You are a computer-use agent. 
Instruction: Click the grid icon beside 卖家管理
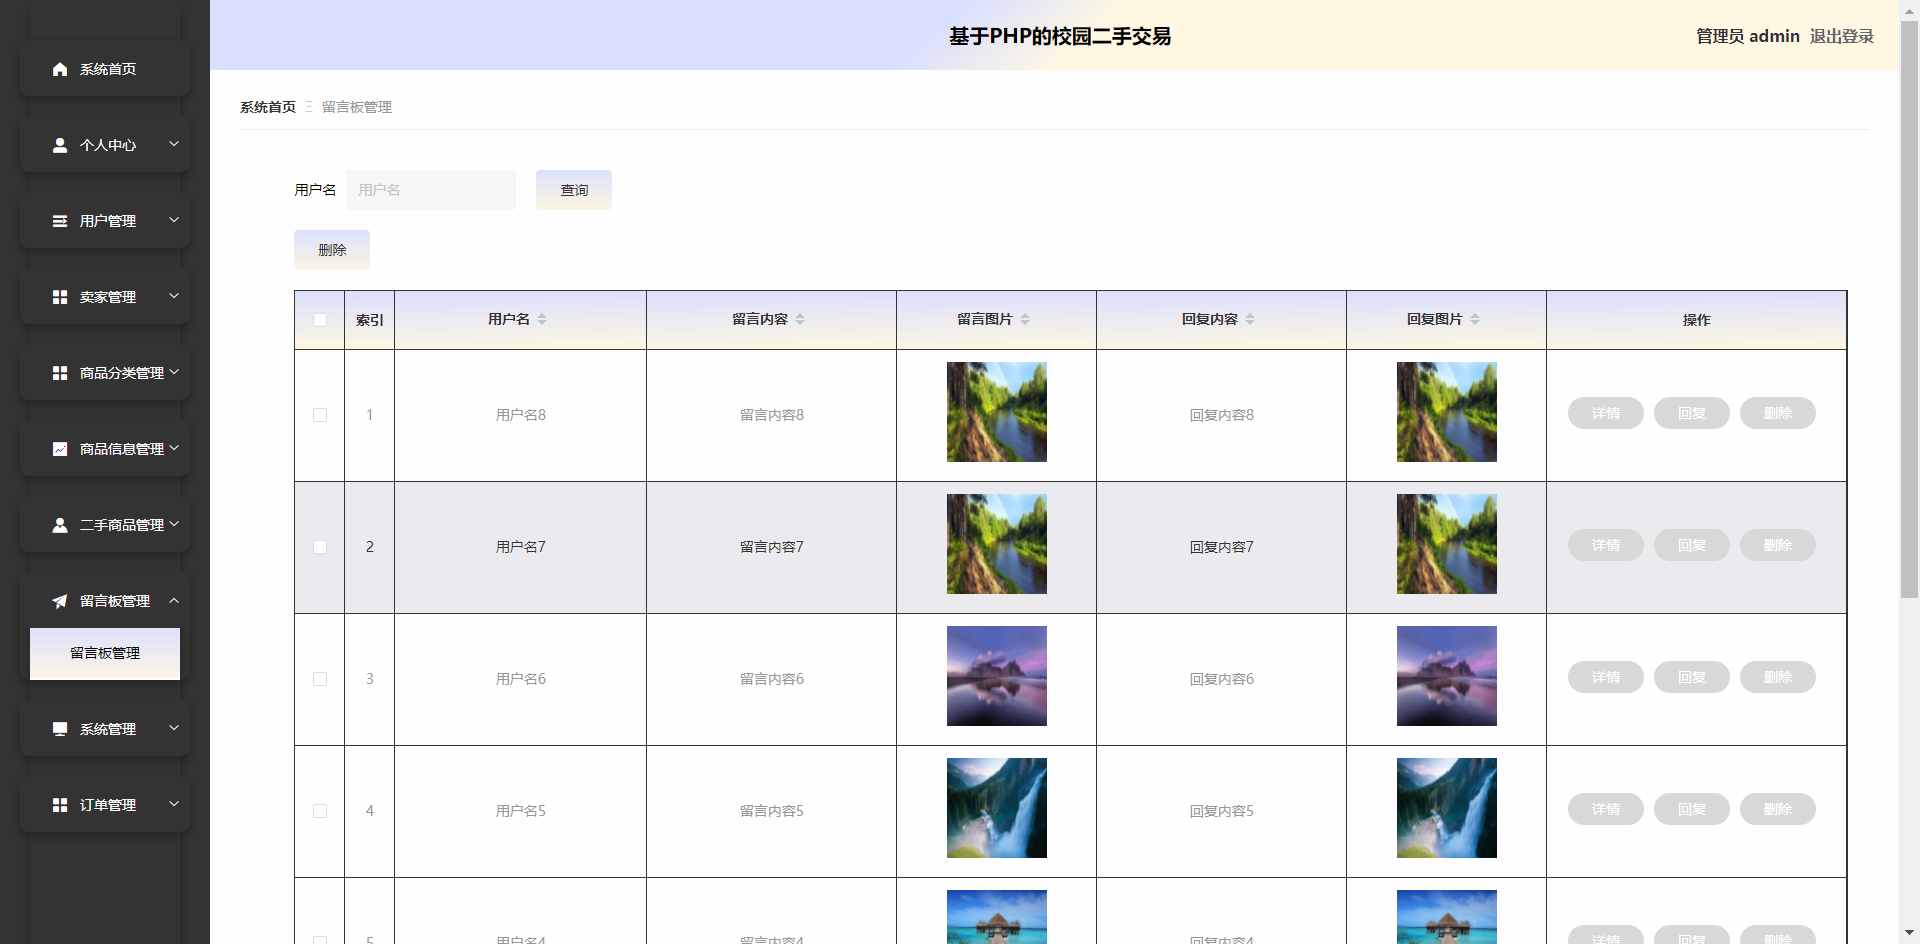point(60,297)
